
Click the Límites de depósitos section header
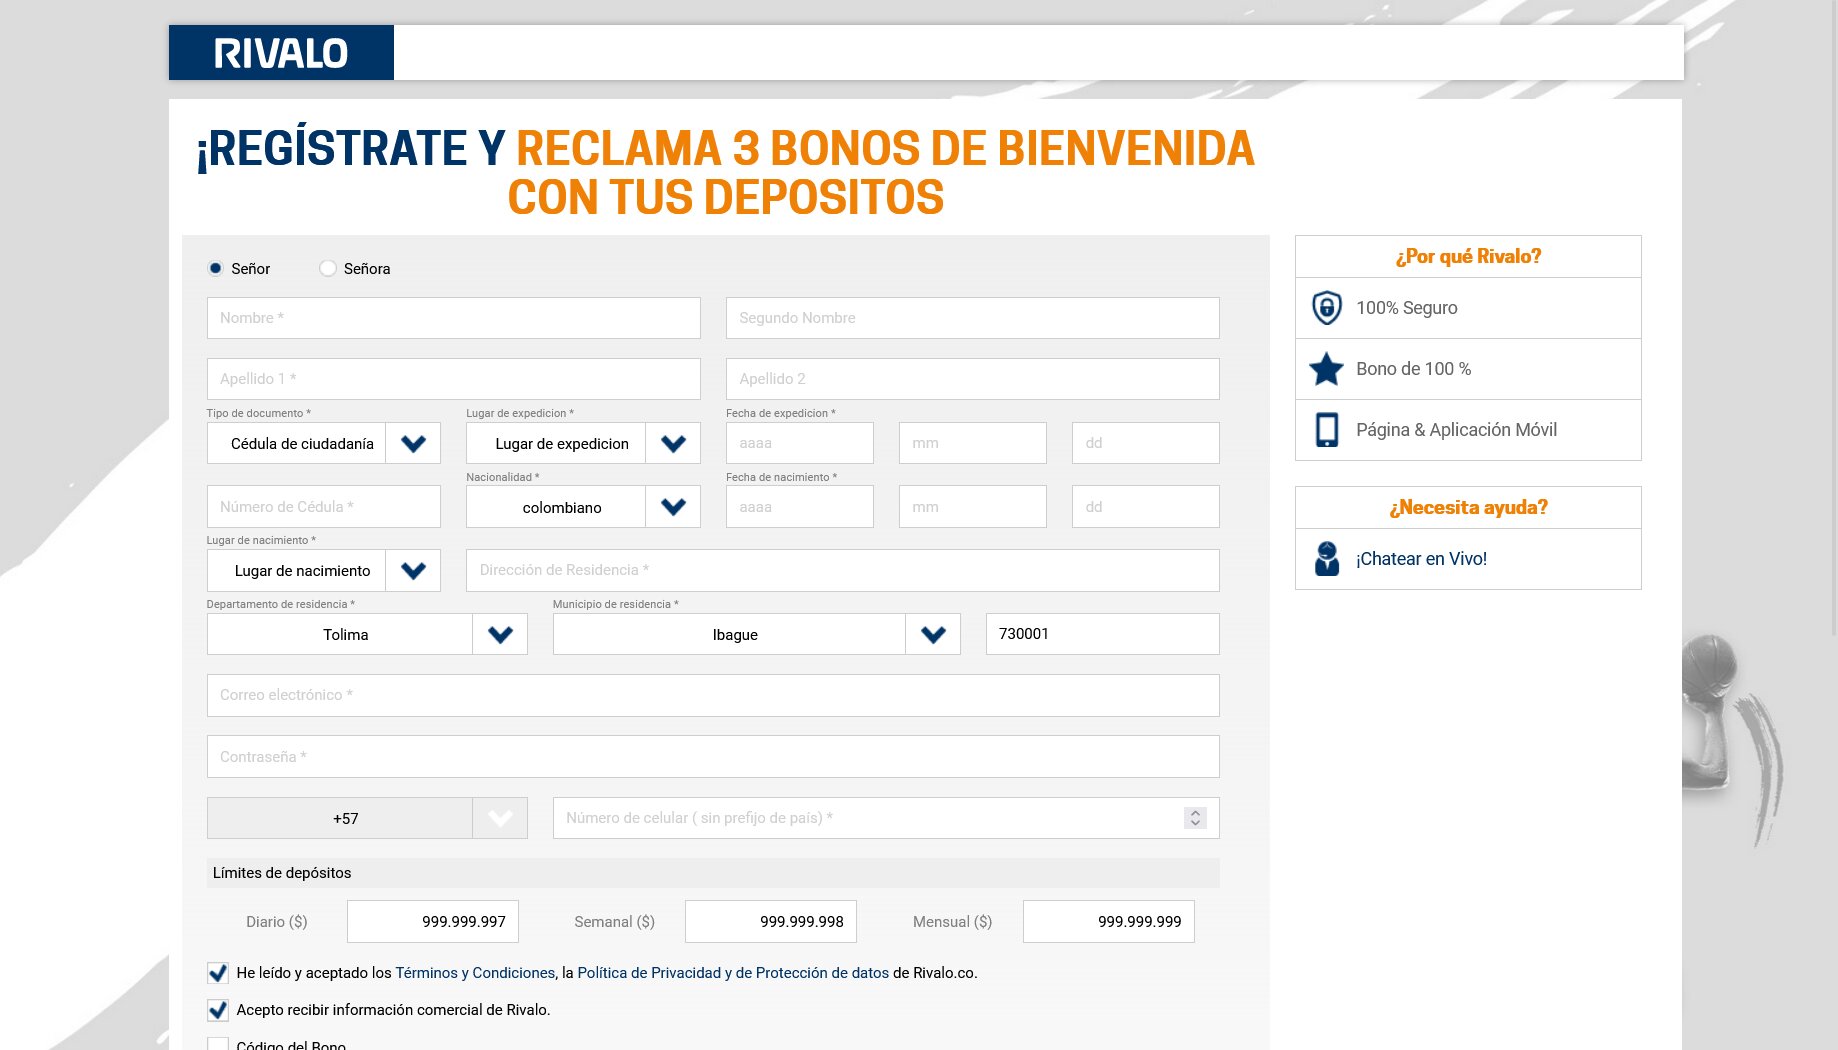(713, 873)
